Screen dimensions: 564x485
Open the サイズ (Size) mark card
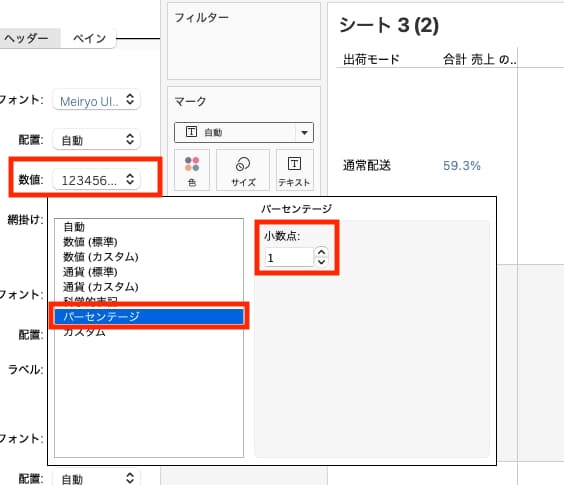[243, 170]
